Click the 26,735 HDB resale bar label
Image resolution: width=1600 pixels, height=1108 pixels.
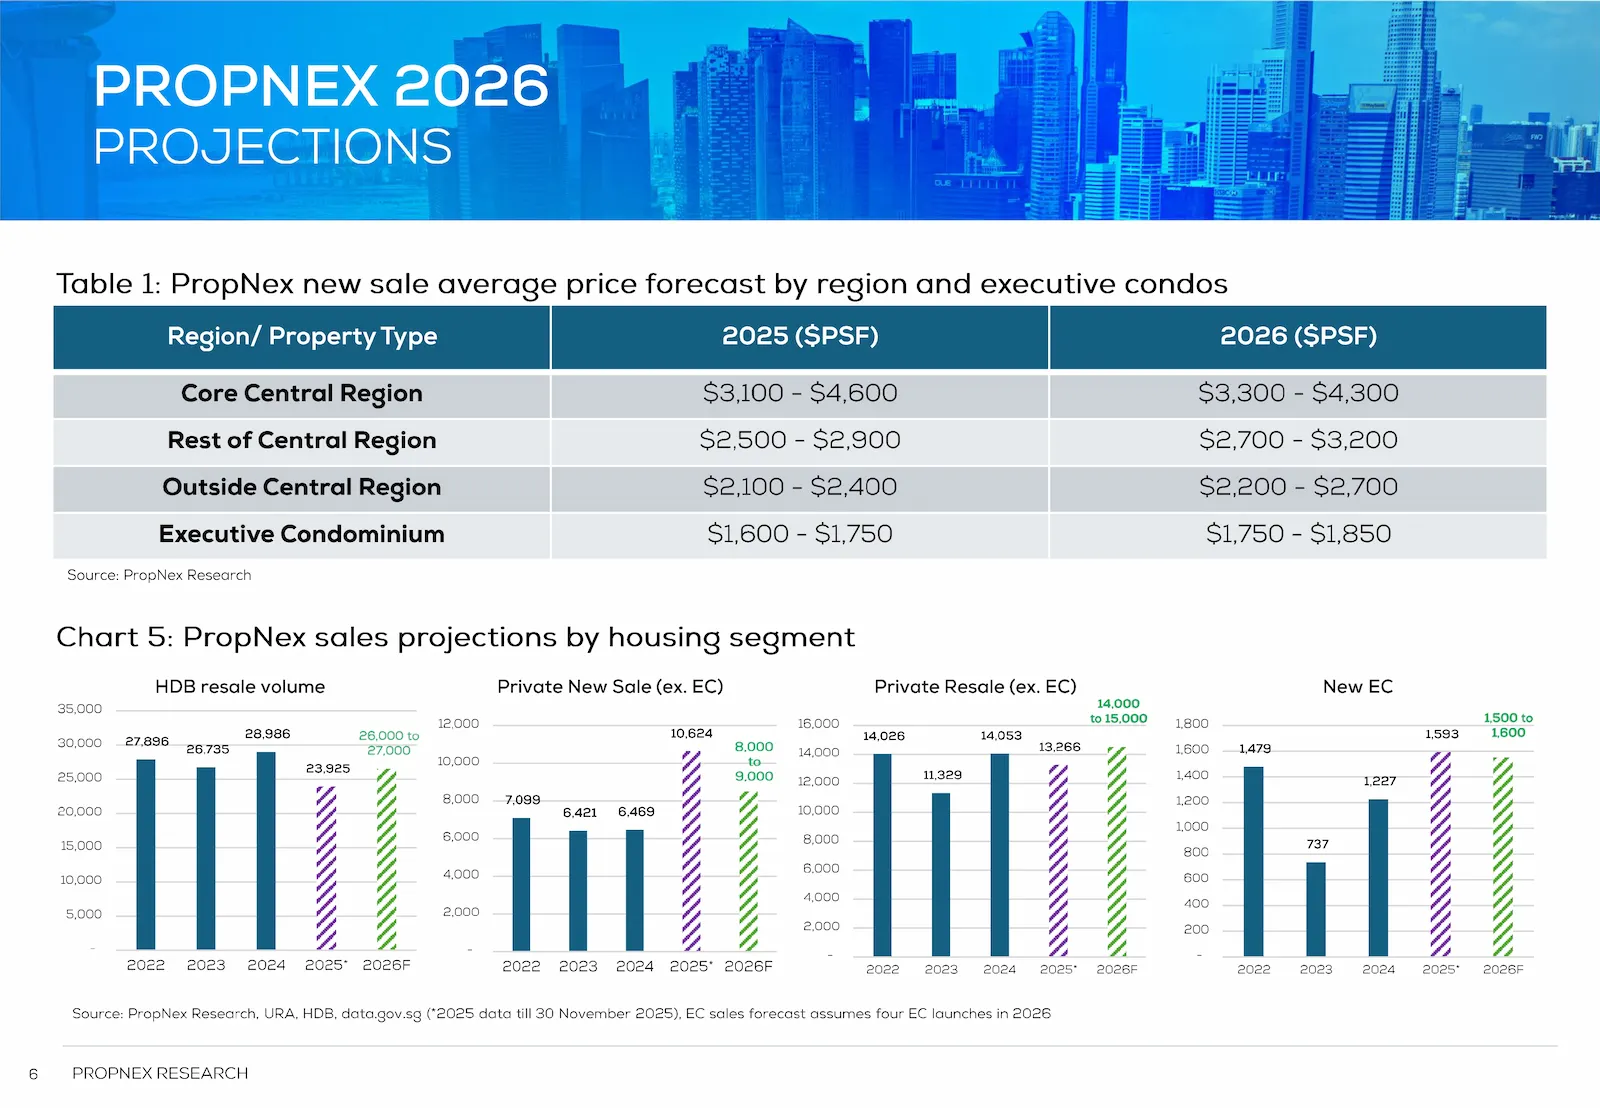[208, 749]
